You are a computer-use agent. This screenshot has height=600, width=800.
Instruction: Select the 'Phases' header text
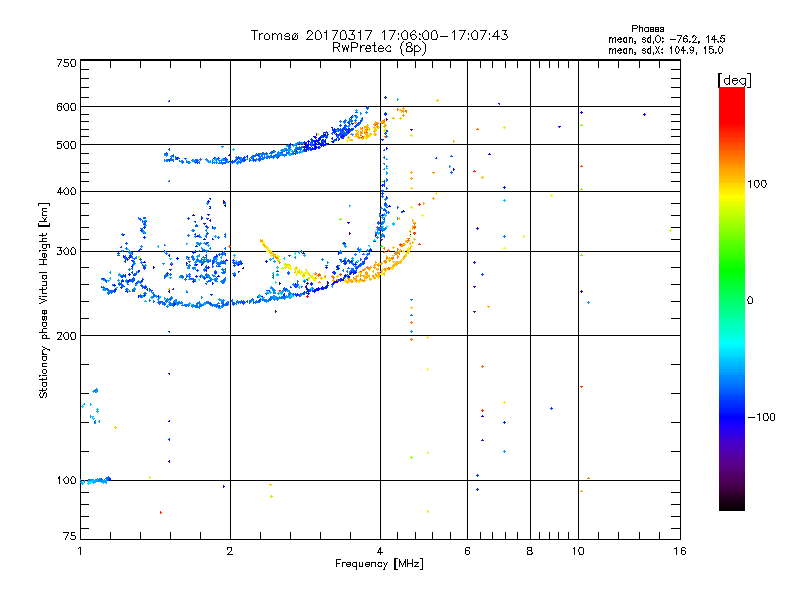(647, 29)
